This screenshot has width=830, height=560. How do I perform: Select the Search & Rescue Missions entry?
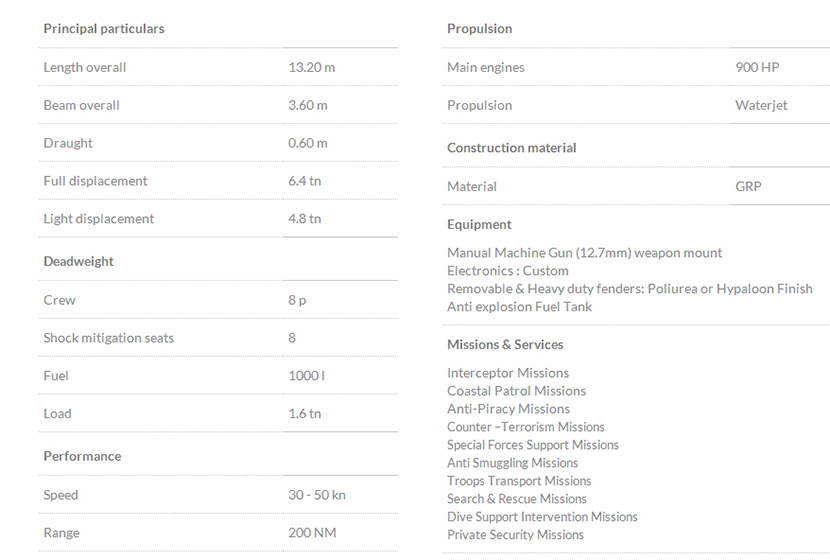tap(516, 499)
